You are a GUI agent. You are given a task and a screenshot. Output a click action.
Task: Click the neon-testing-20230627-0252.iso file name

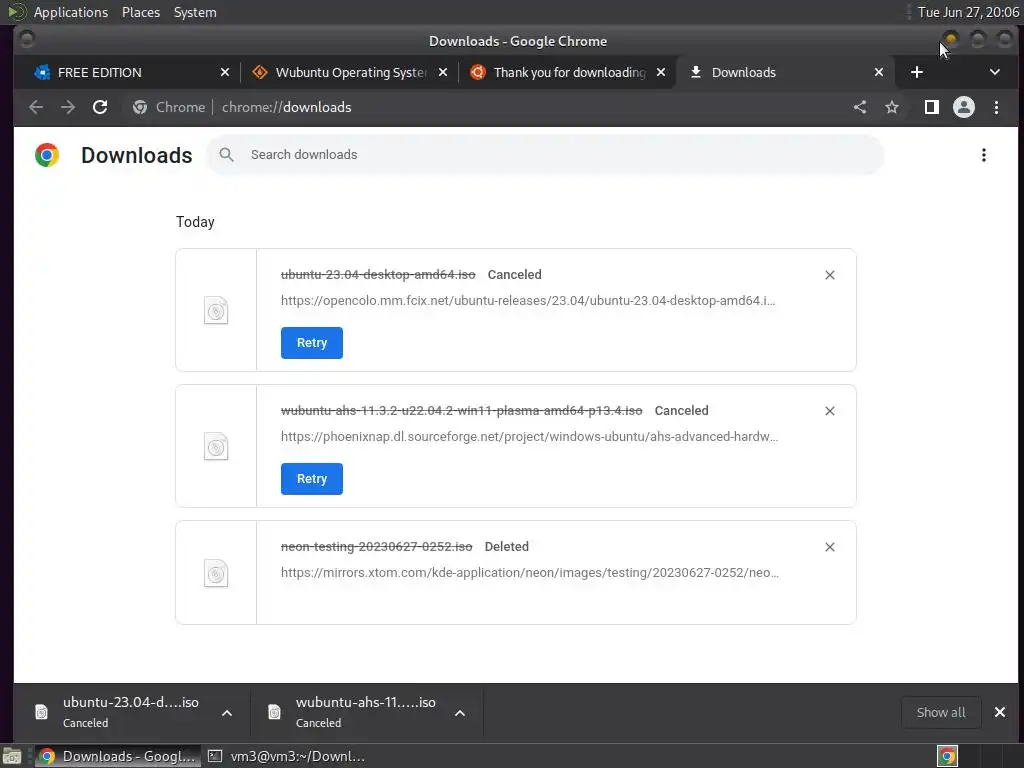(x=376, y=547)
